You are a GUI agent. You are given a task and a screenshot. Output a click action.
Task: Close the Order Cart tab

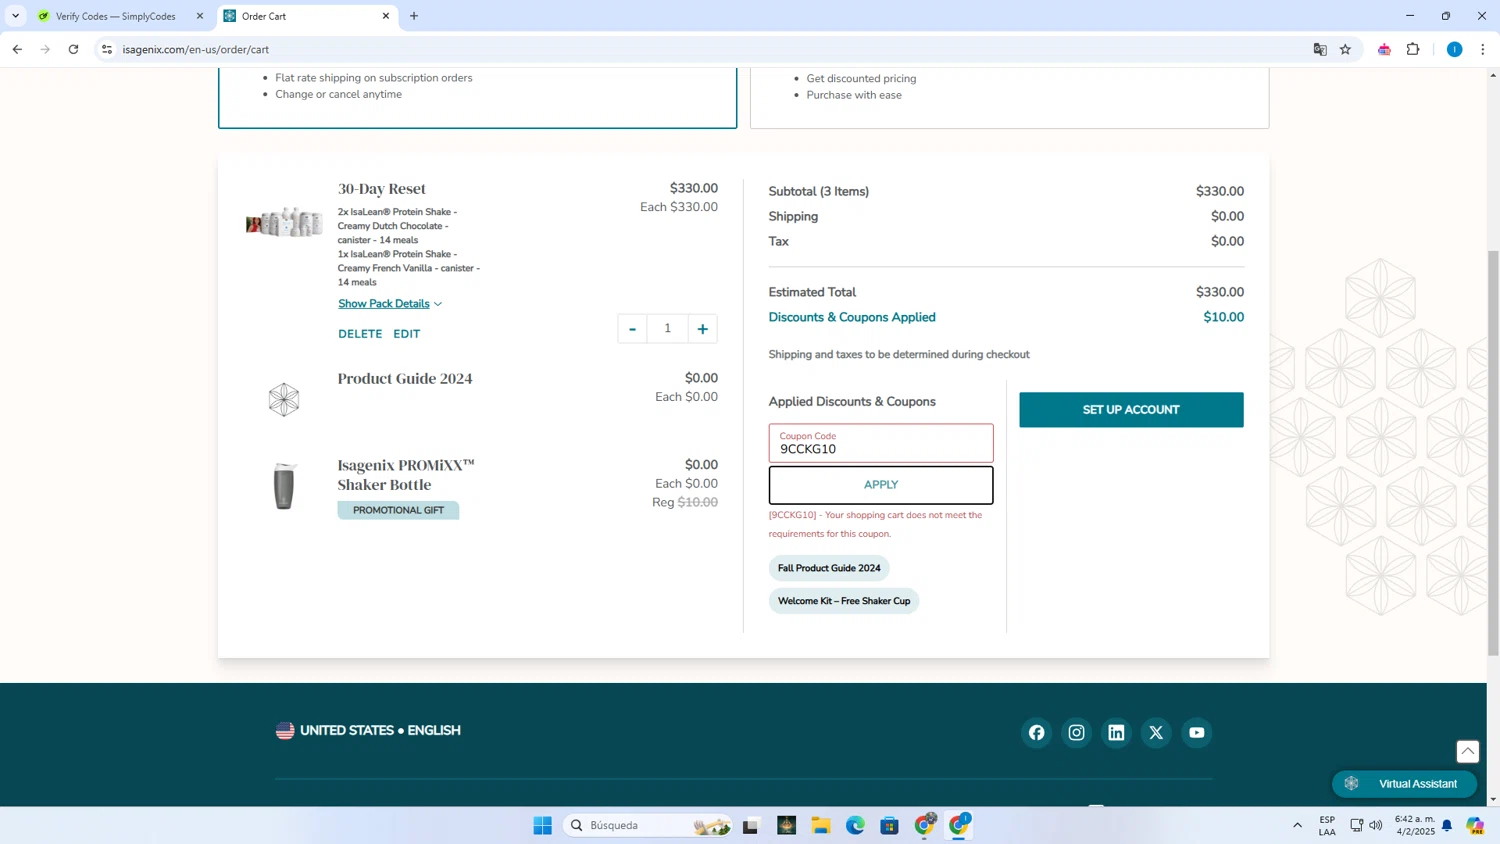point(386,16)
